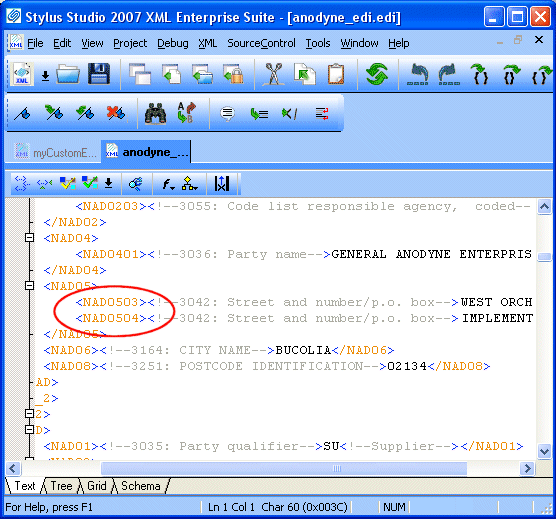This screenshot has height=519, width=556.
Task: Click the check well-formed icon
Action: 67,183
